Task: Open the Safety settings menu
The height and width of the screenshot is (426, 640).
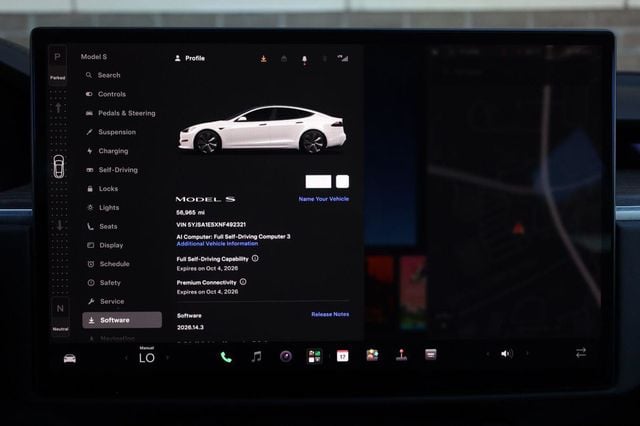Action: click(104, 283)
